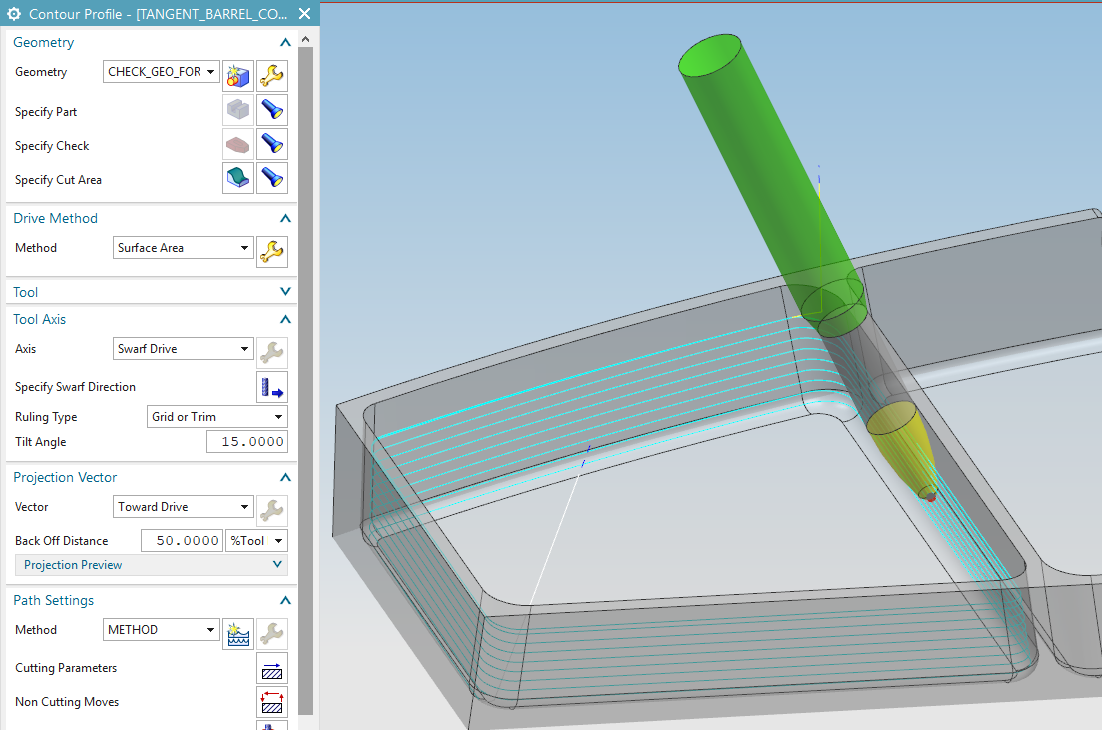1102x730 pixels.
Task: Click the Display Part flashlight icon
Action: tap(271, 110)
